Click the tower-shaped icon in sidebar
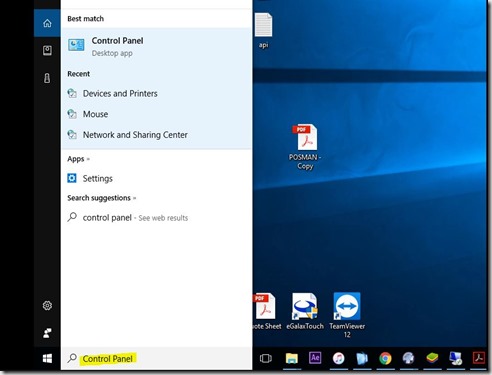The height and width of the screenshot is (375, 492). pos(47,78)
